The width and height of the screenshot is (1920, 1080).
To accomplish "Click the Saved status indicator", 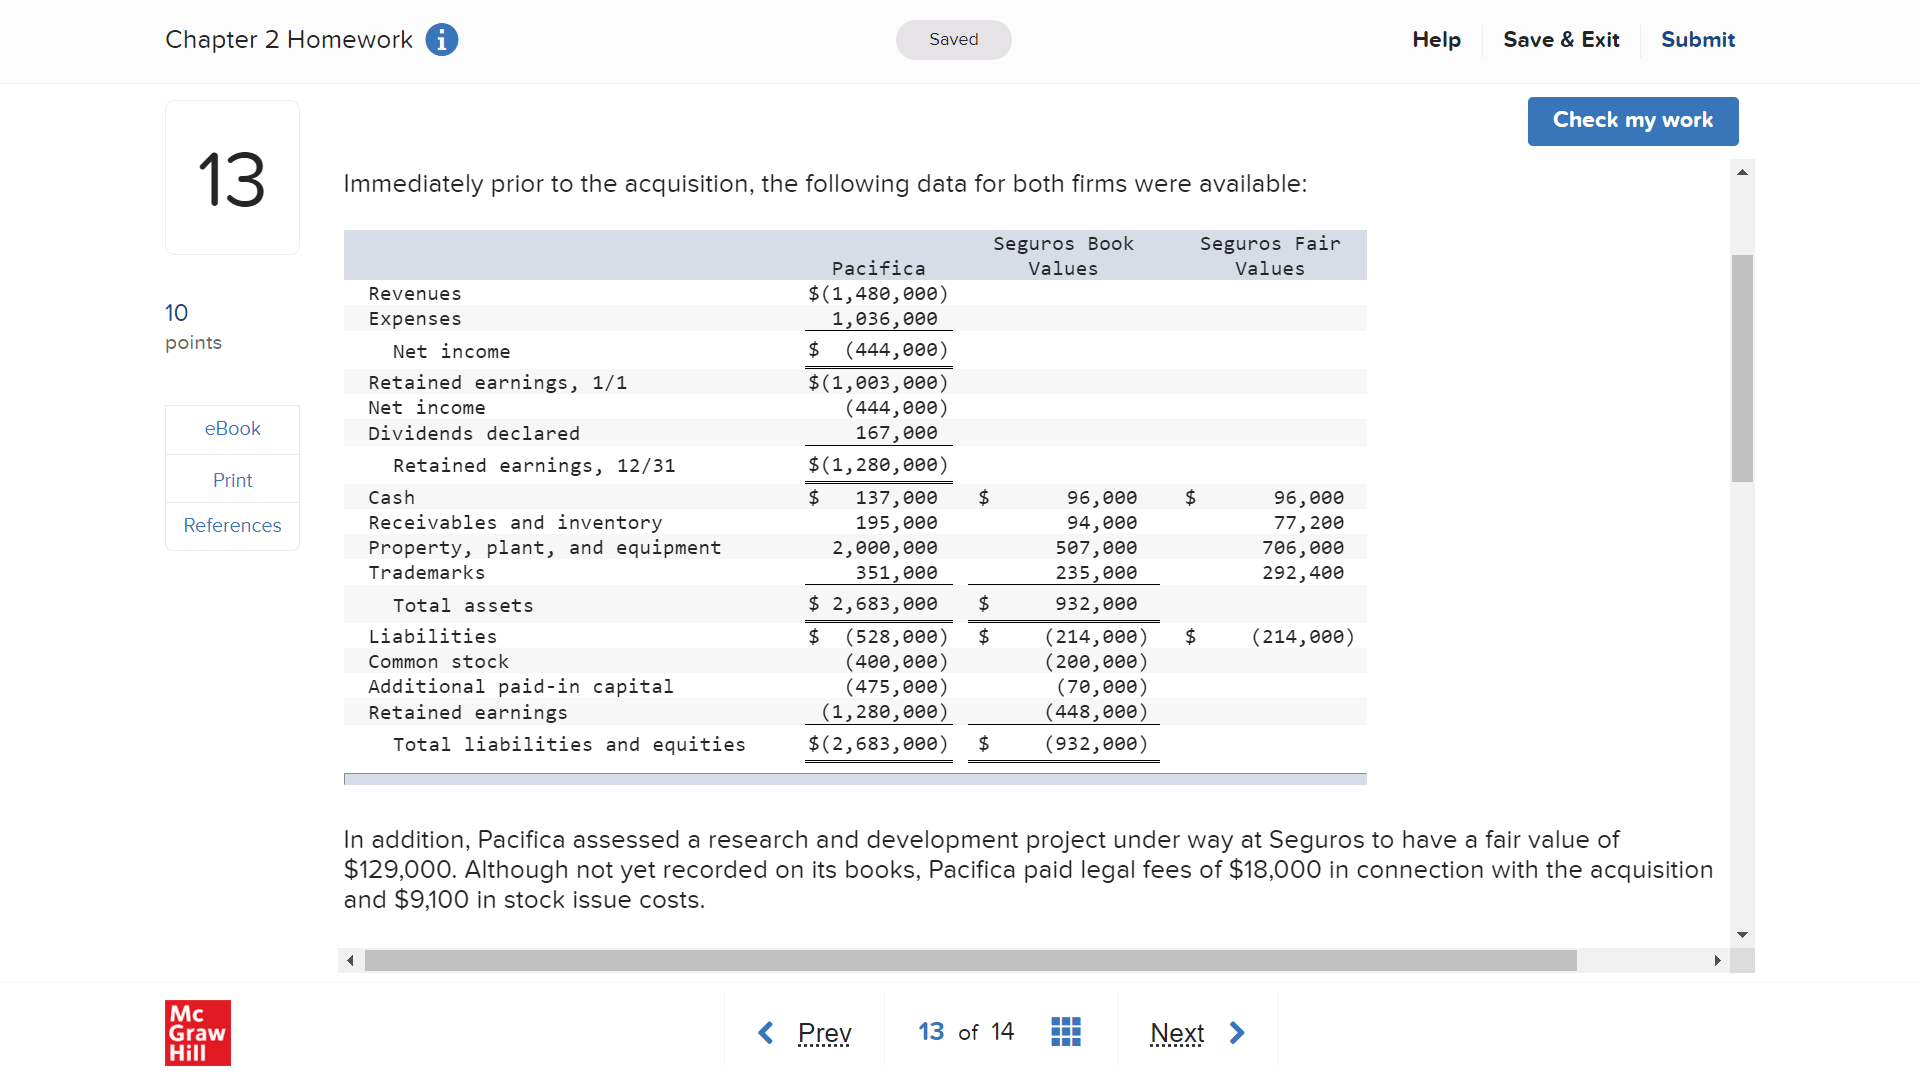I will [x=953, y=40].
